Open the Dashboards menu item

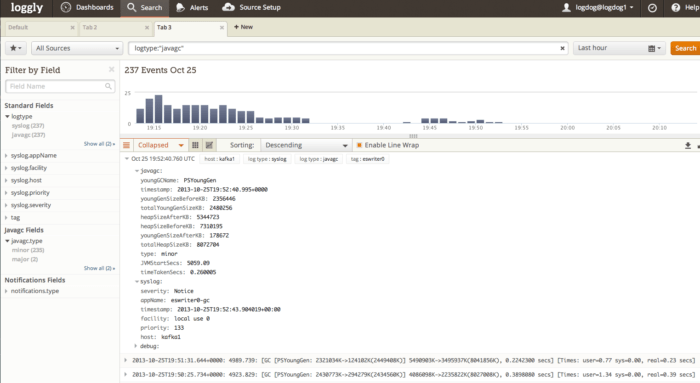(x=87, y=8)
